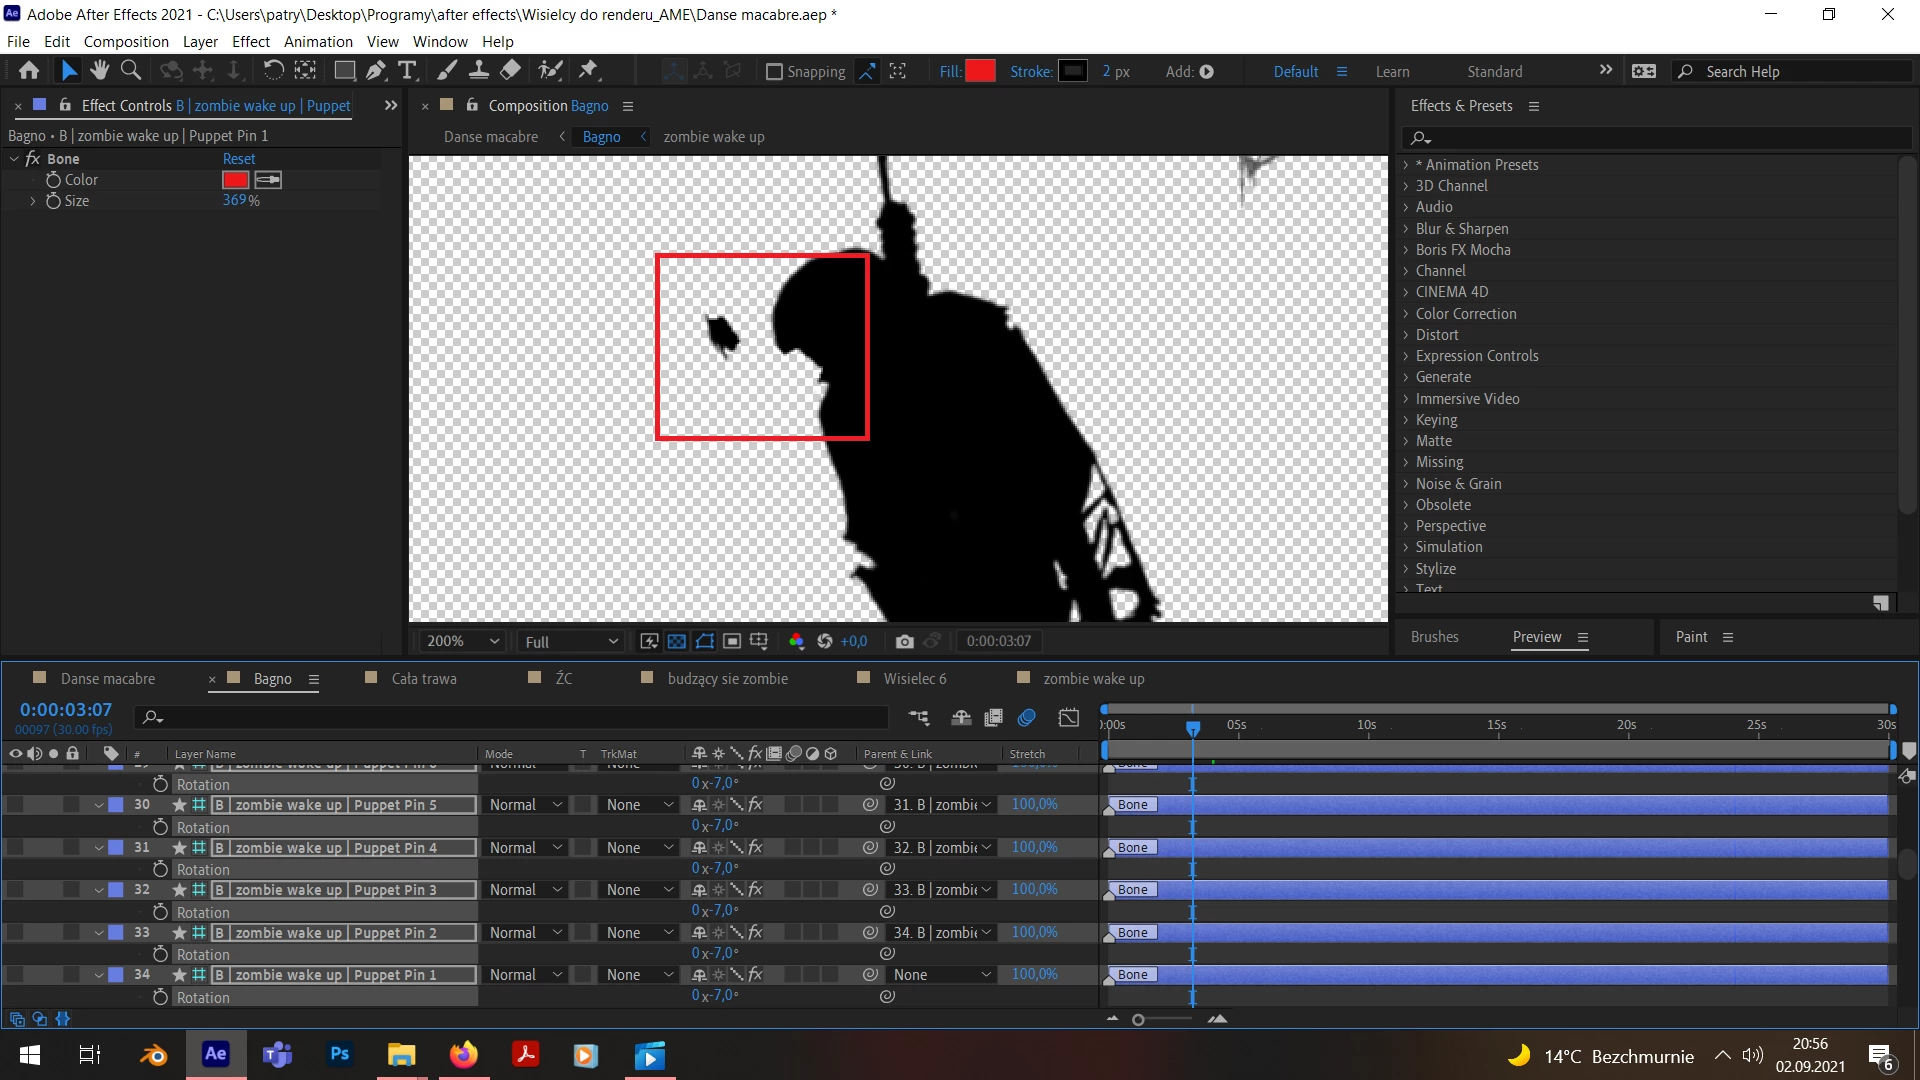The width and height of the screenshot is (1920, 1080).
Task: Select the Hand tool
Action: click(x=99, y=71)
